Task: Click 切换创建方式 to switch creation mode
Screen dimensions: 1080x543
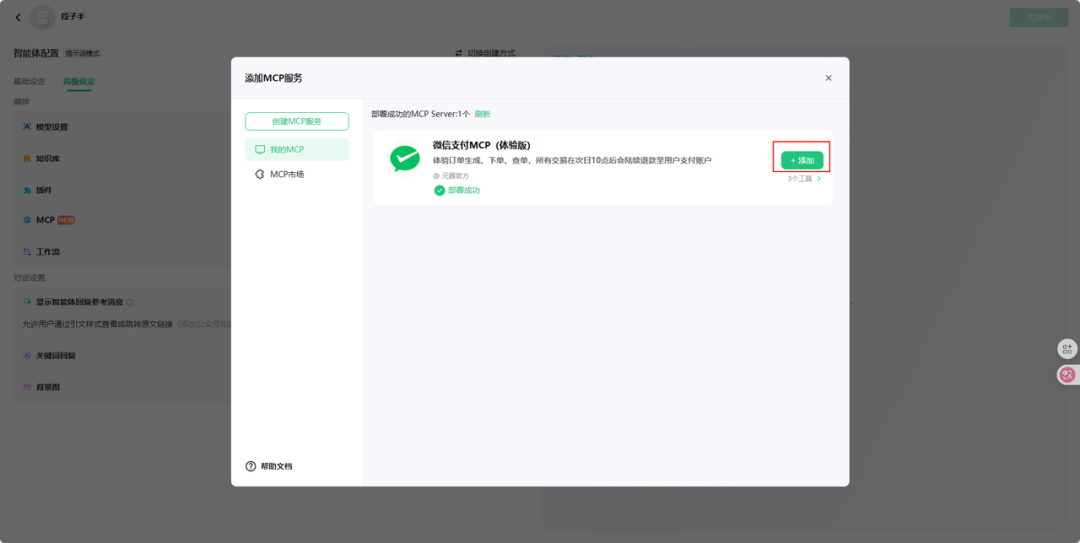Action: click(485, 53)
